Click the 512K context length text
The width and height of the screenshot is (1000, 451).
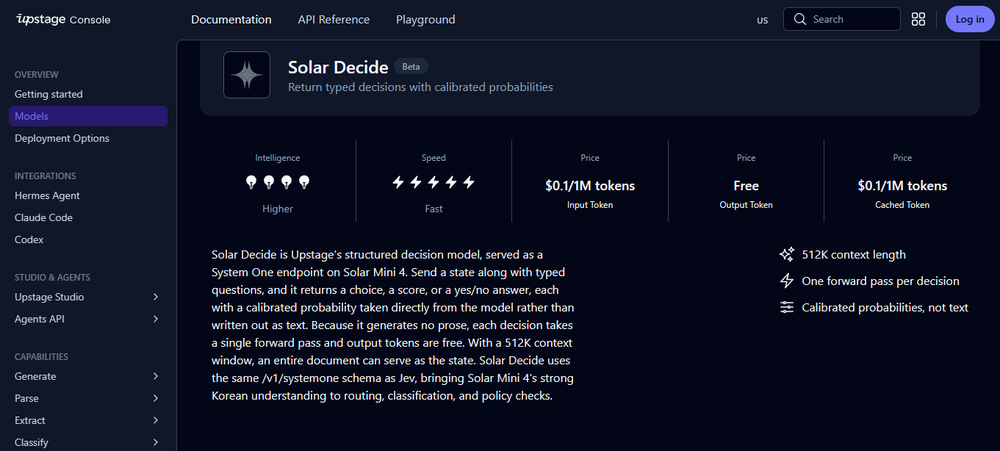click(x=853, y=255)
